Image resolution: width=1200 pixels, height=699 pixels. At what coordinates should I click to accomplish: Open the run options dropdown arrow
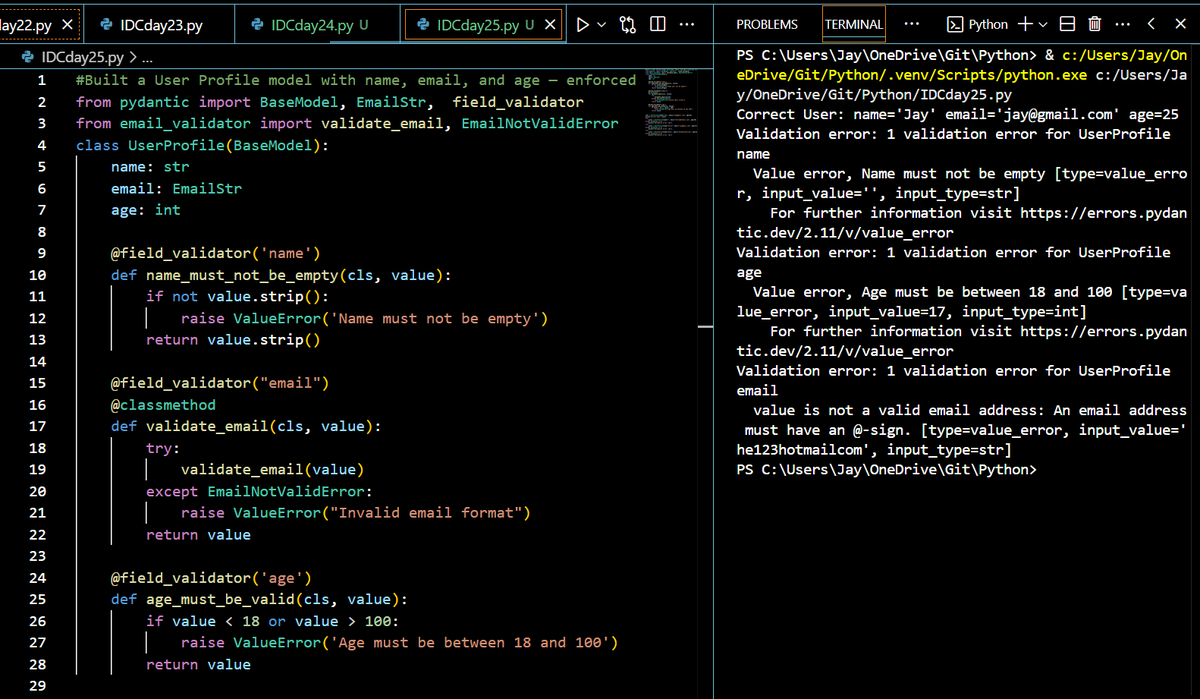click(x=602, y=24)
